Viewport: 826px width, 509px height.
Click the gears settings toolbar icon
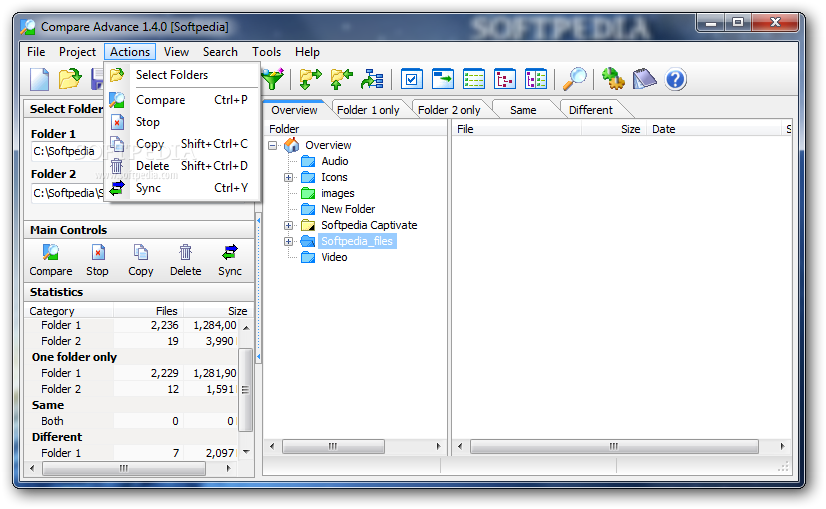613,79
